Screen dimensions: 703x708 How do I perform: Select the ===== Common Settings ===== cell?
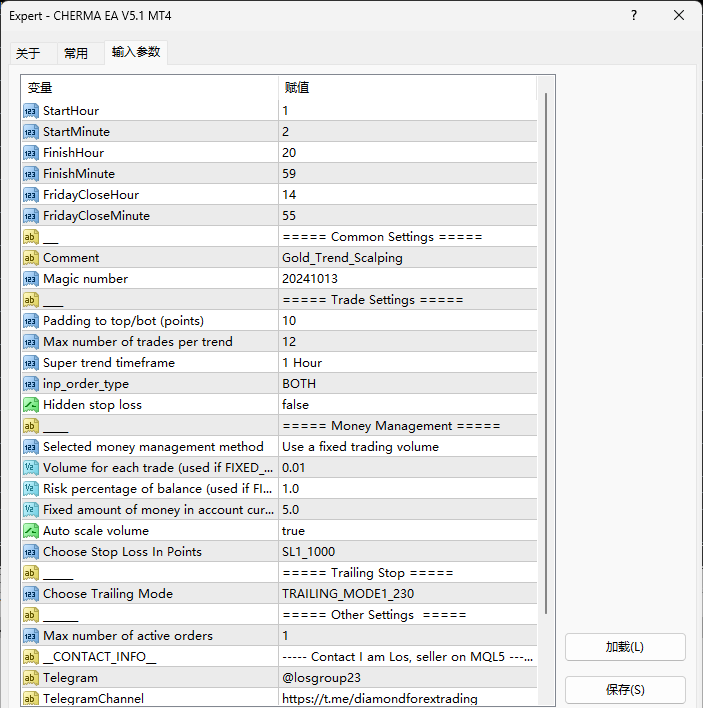[x=408, y=237]
